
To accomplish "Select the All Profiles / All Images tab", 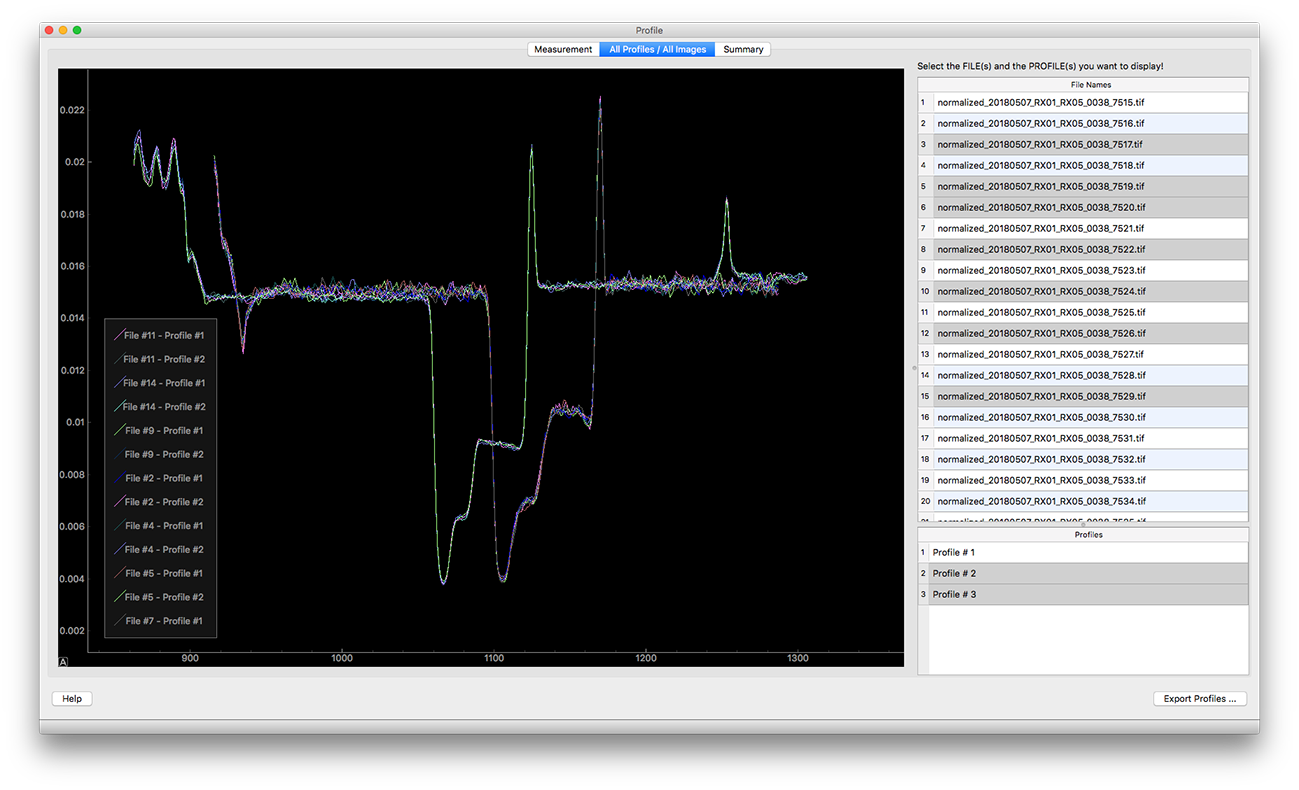I will click(657, 49).
